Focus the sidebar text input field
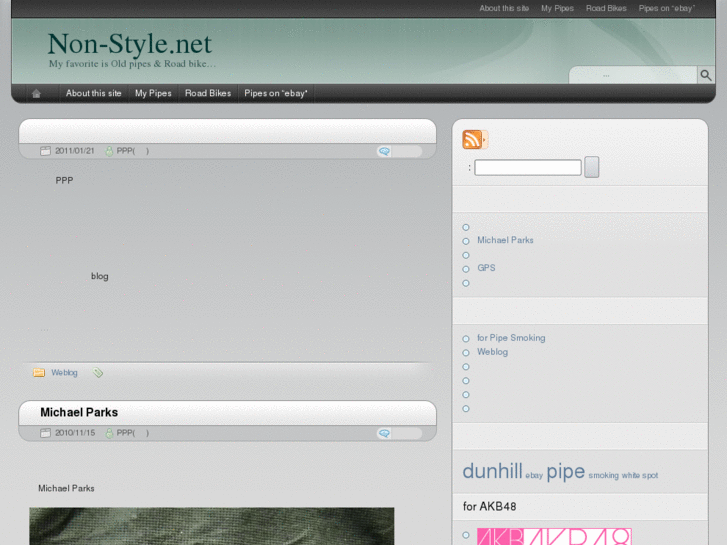Image resolution: width=727 pixels, height=545 pixels. [x=528, y=167]
